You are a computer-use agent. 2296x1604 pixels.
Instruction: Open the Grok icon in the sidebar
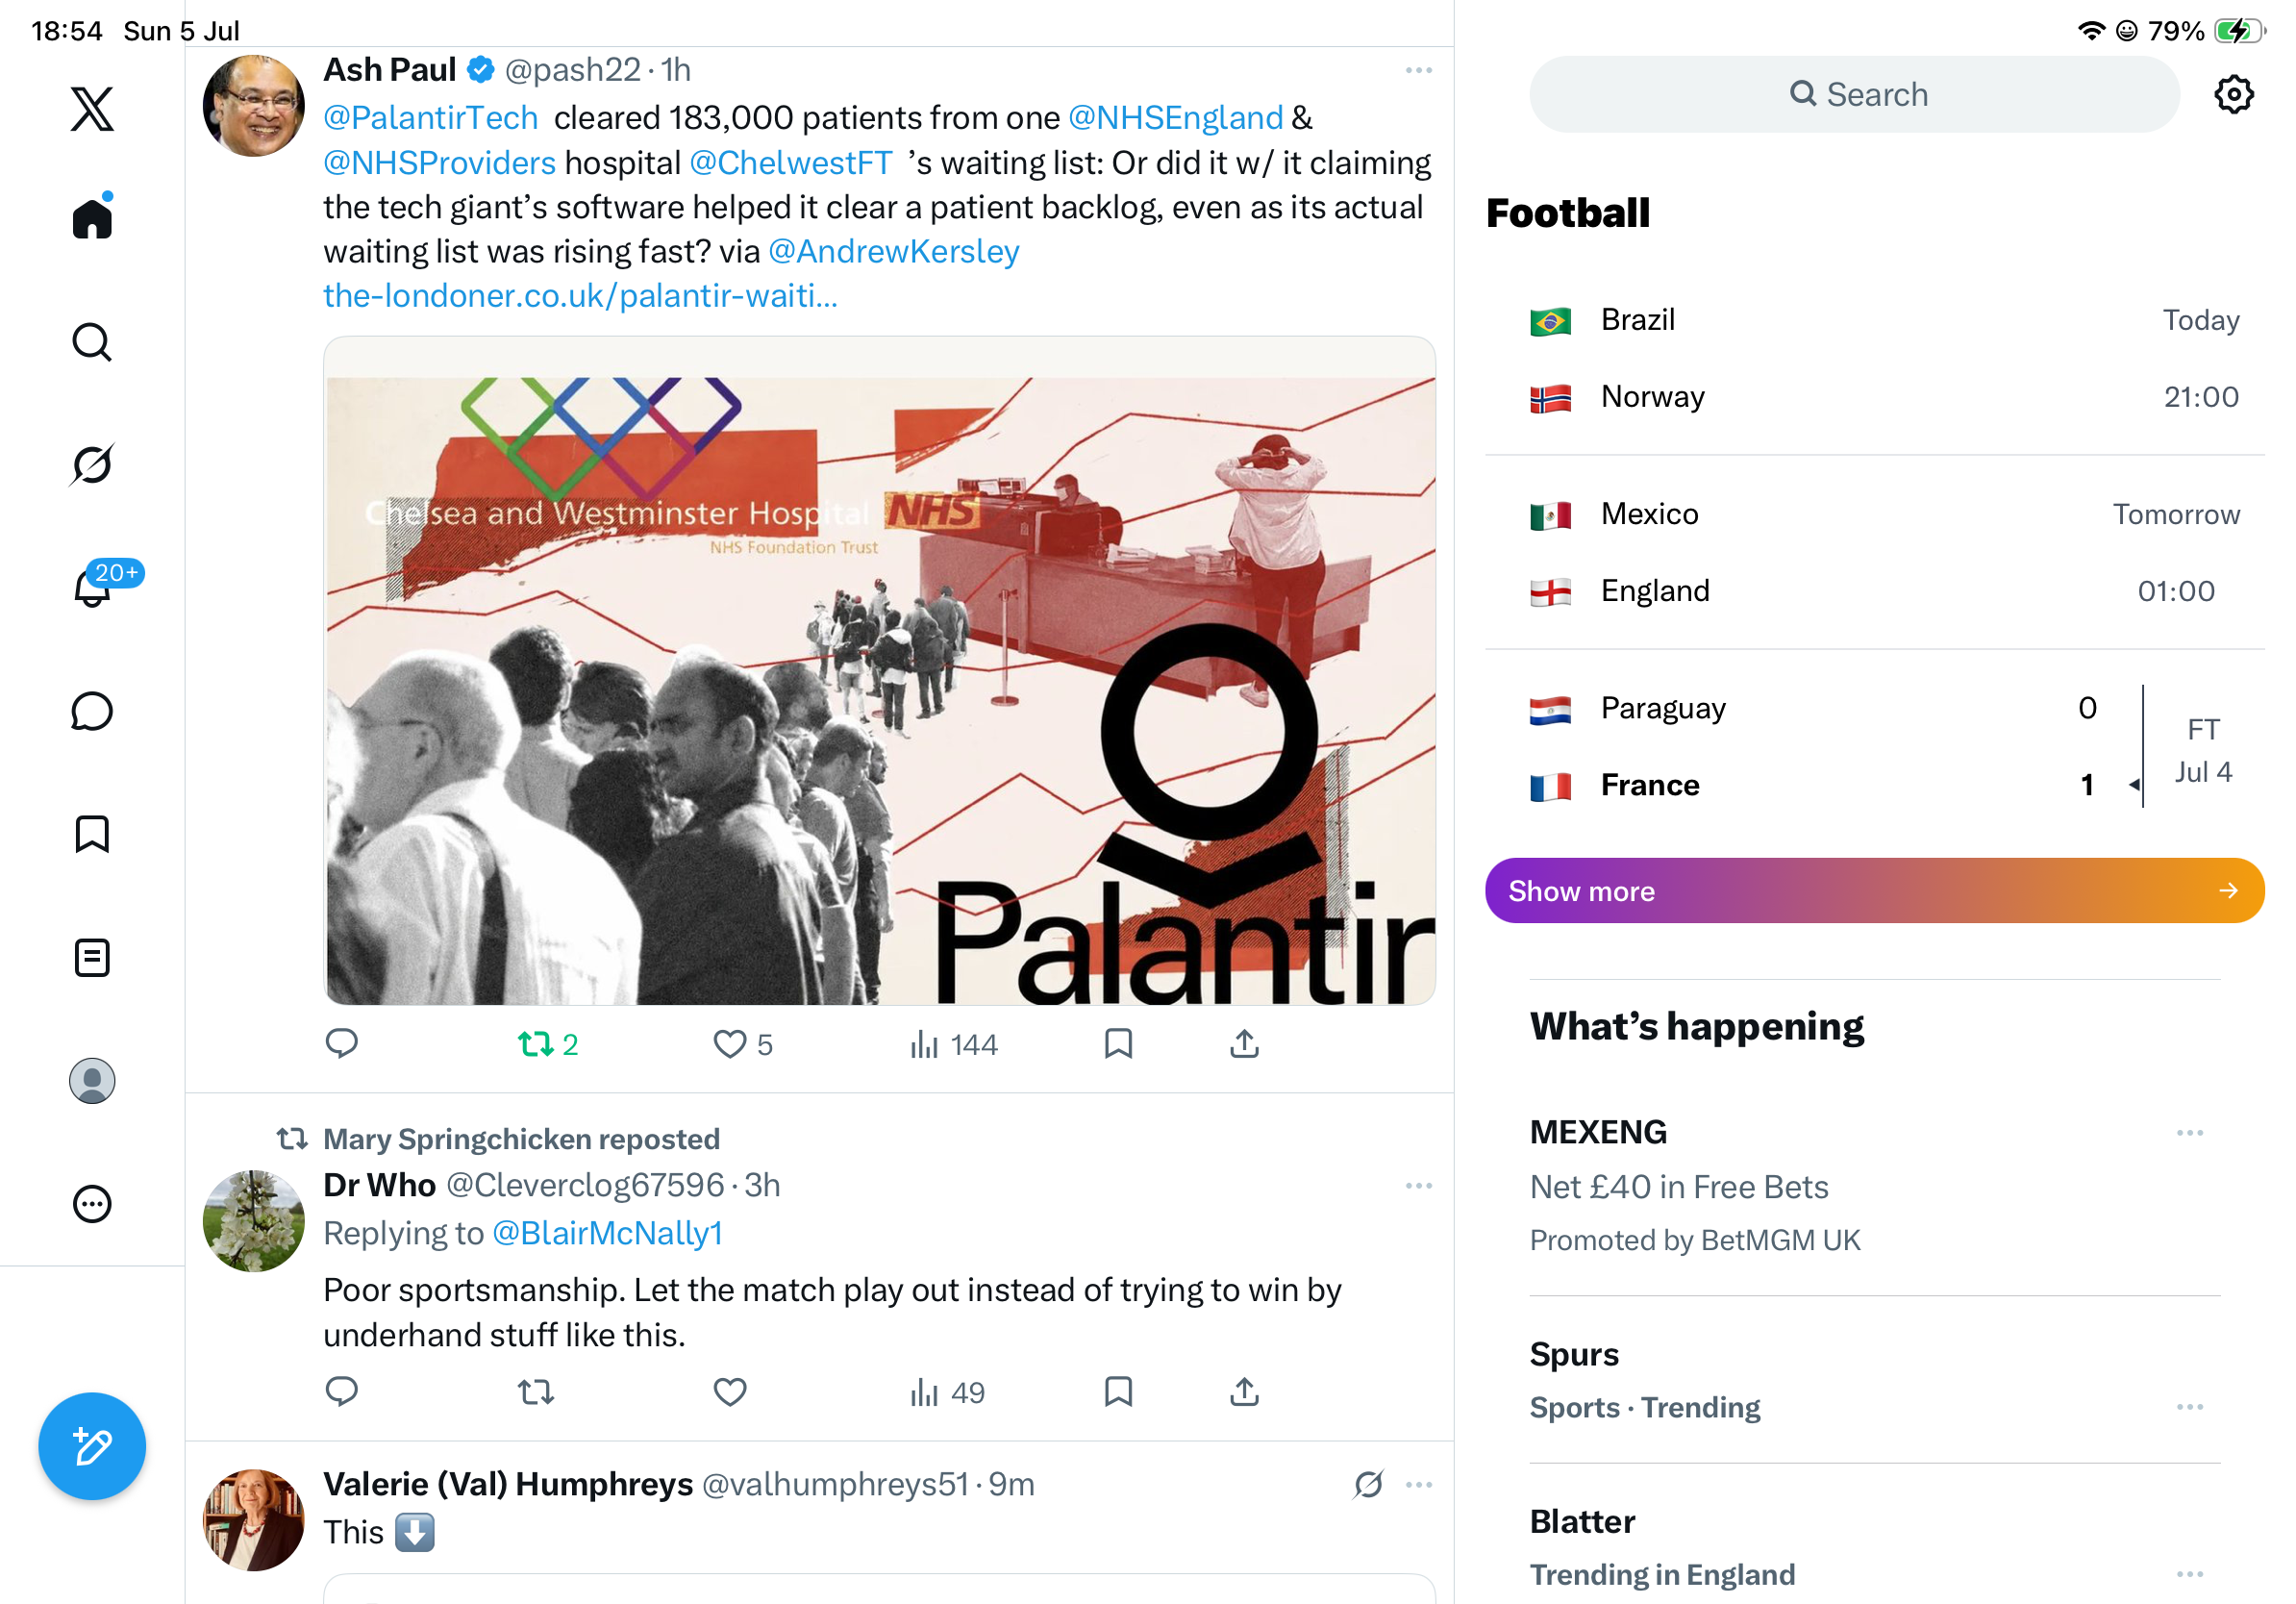(92, 464)
